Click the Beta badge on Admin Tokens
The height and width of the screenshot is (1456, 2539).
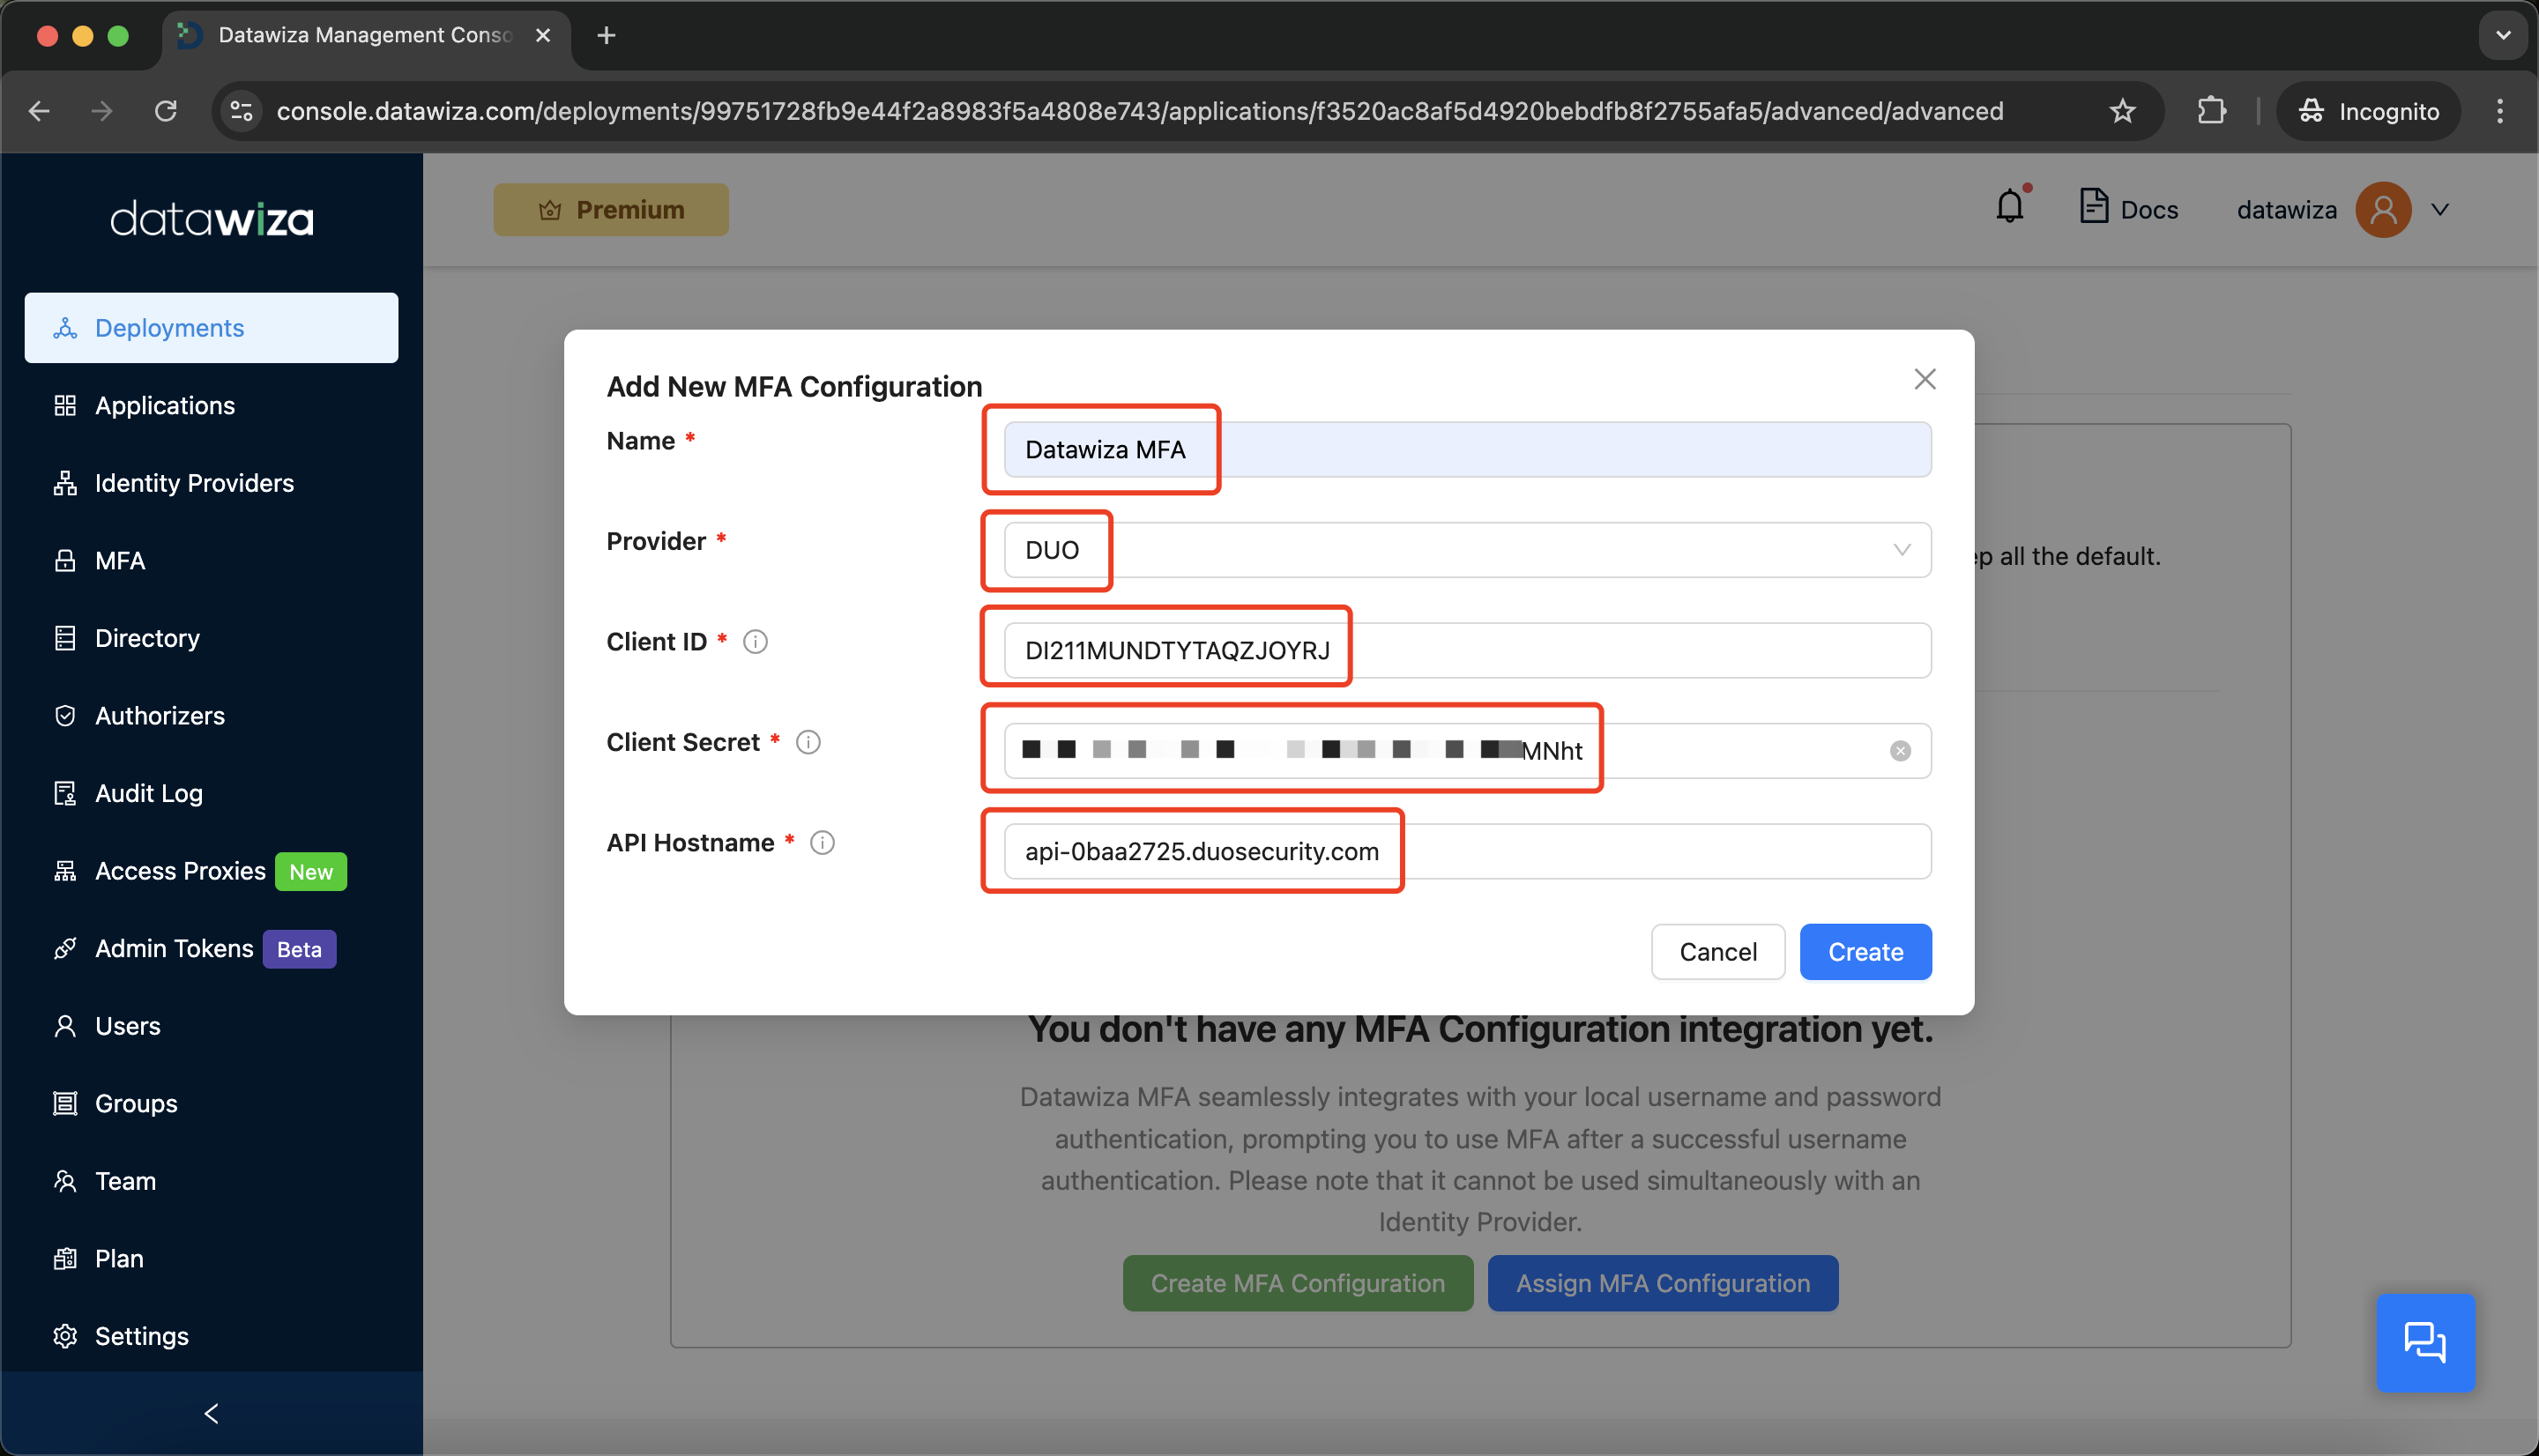(x=299, y=949)
